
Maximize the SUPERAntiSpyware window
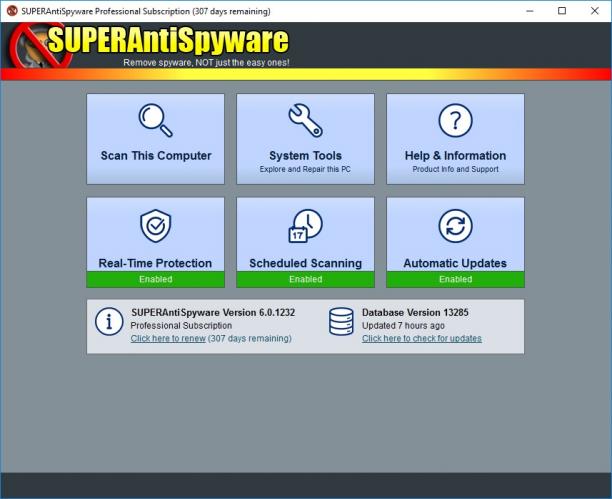click(x=562, y=11)
